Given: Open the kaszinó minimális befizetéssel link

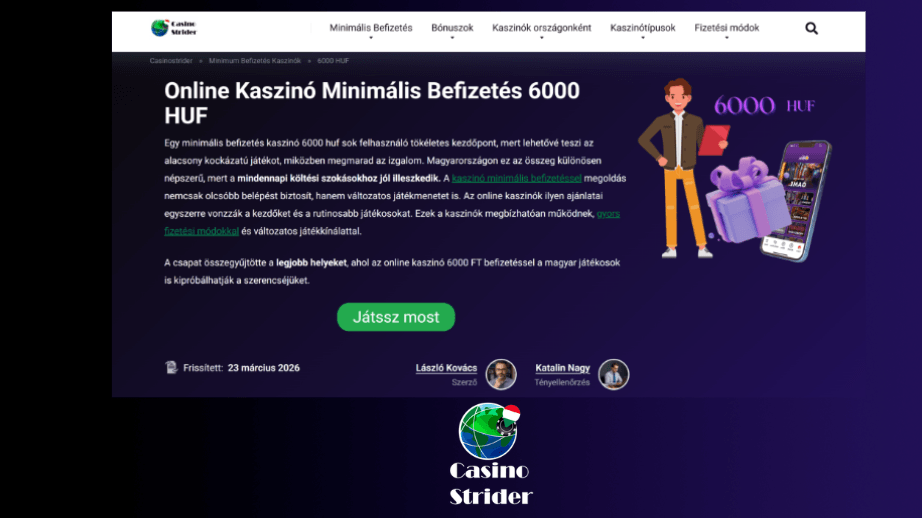Looking at the screenshot, I should (516, 178).
